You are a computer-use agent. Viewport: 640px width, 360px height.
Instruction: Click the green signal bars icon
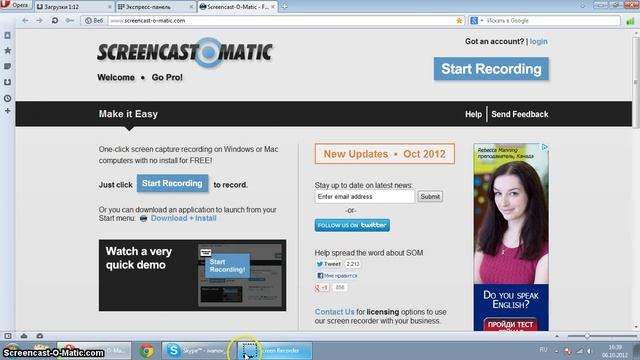631,20
